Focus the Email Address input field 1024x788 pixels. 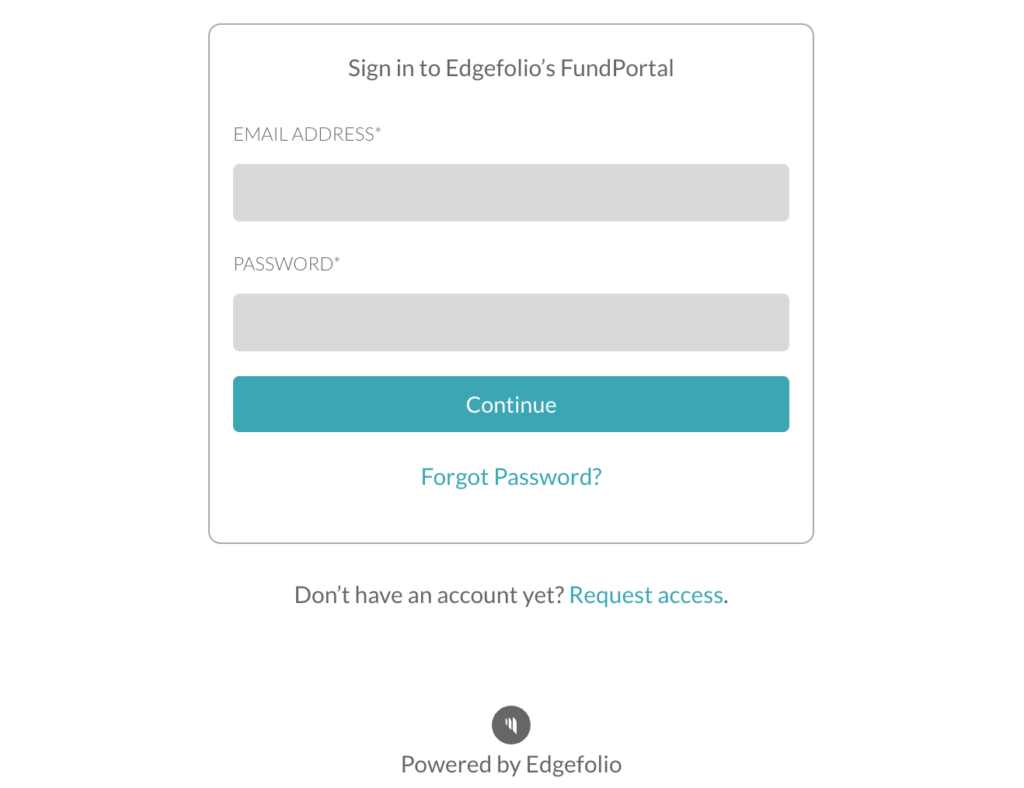[x=511, y=193]
